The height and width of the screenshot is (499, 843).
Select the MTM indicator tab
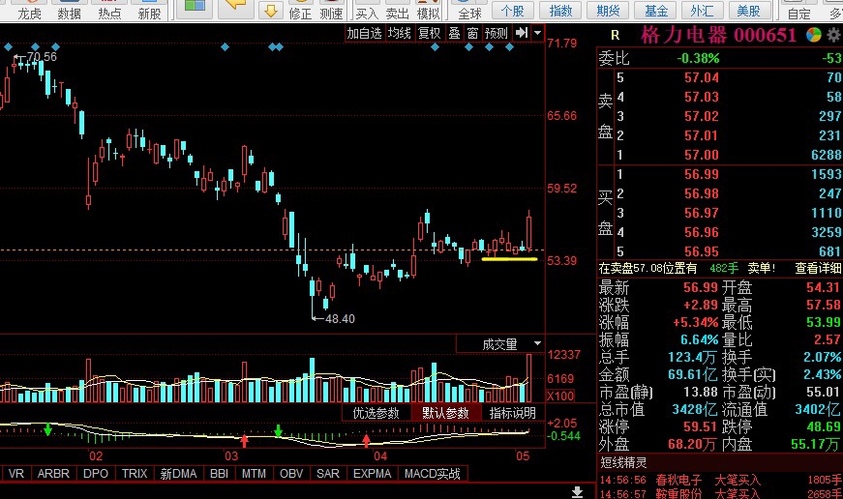point(254,474)
